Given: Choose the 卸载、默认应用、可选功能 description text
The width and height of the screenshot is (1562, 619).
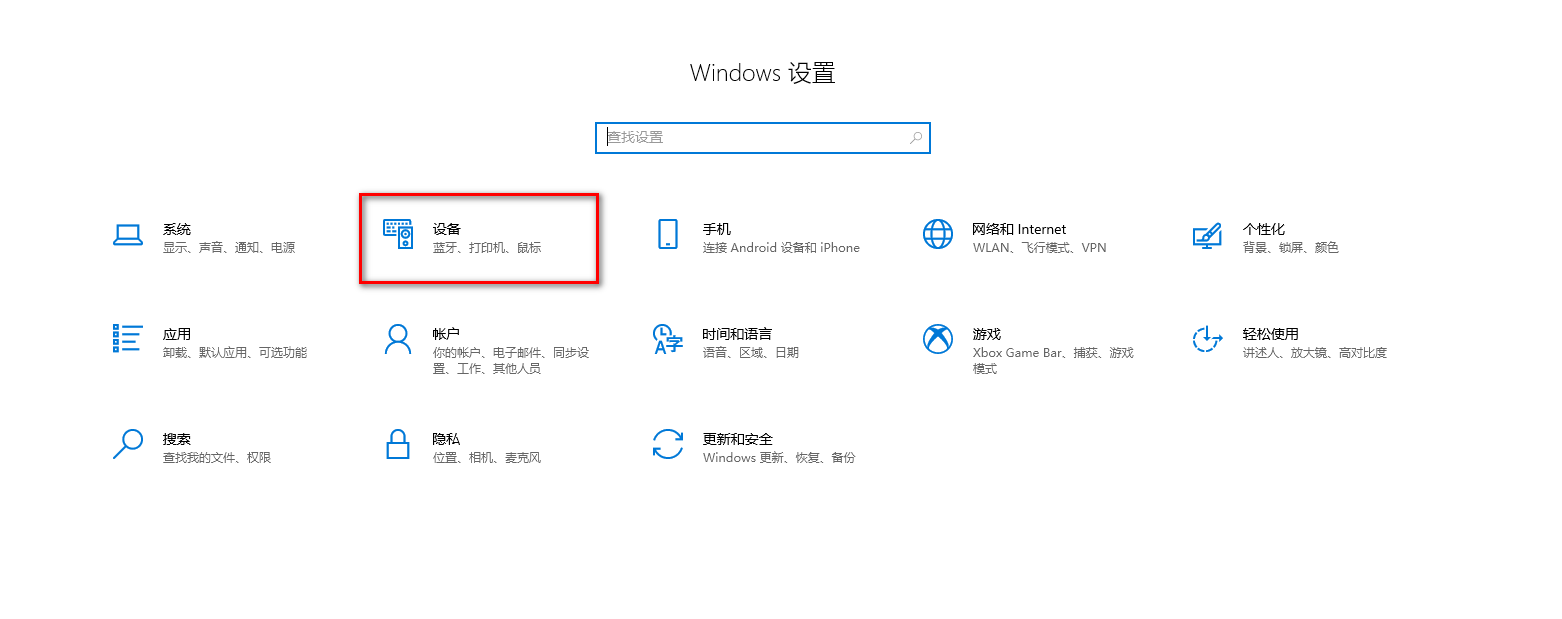Looking at the screenshot, I should 234,353.
